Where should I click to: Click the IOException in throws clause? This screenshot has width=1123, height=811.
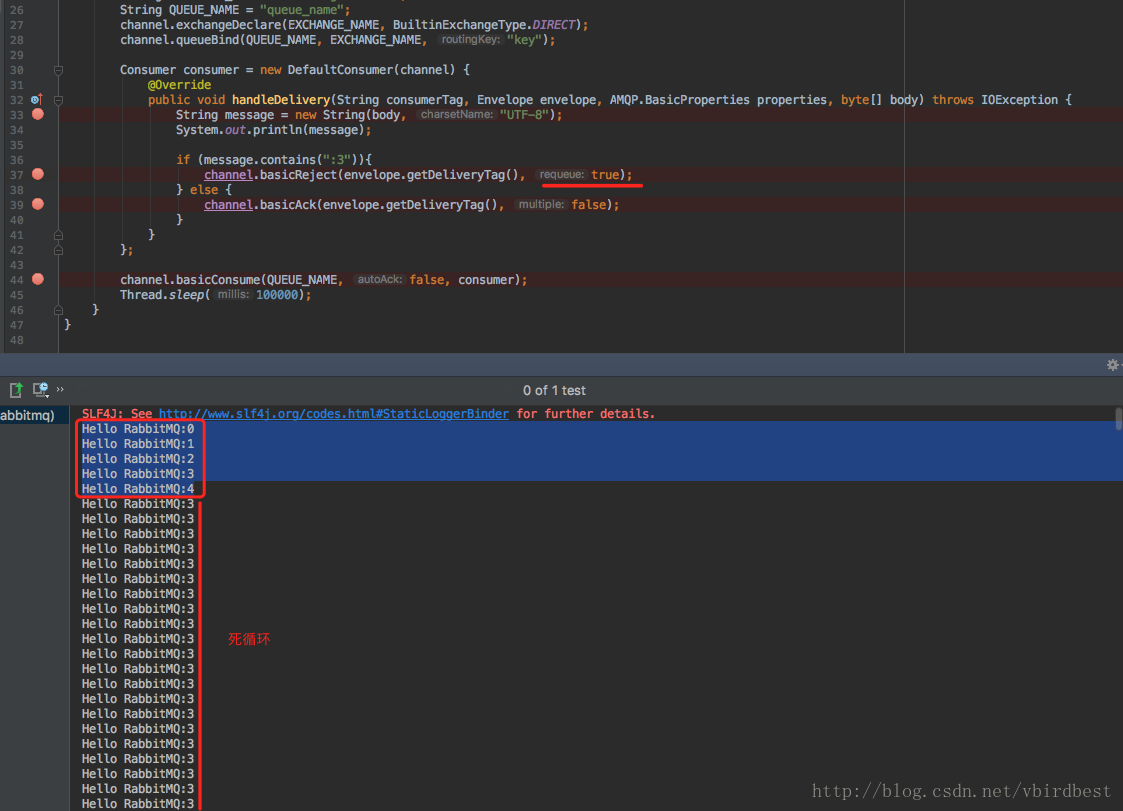coord(1019,100)
